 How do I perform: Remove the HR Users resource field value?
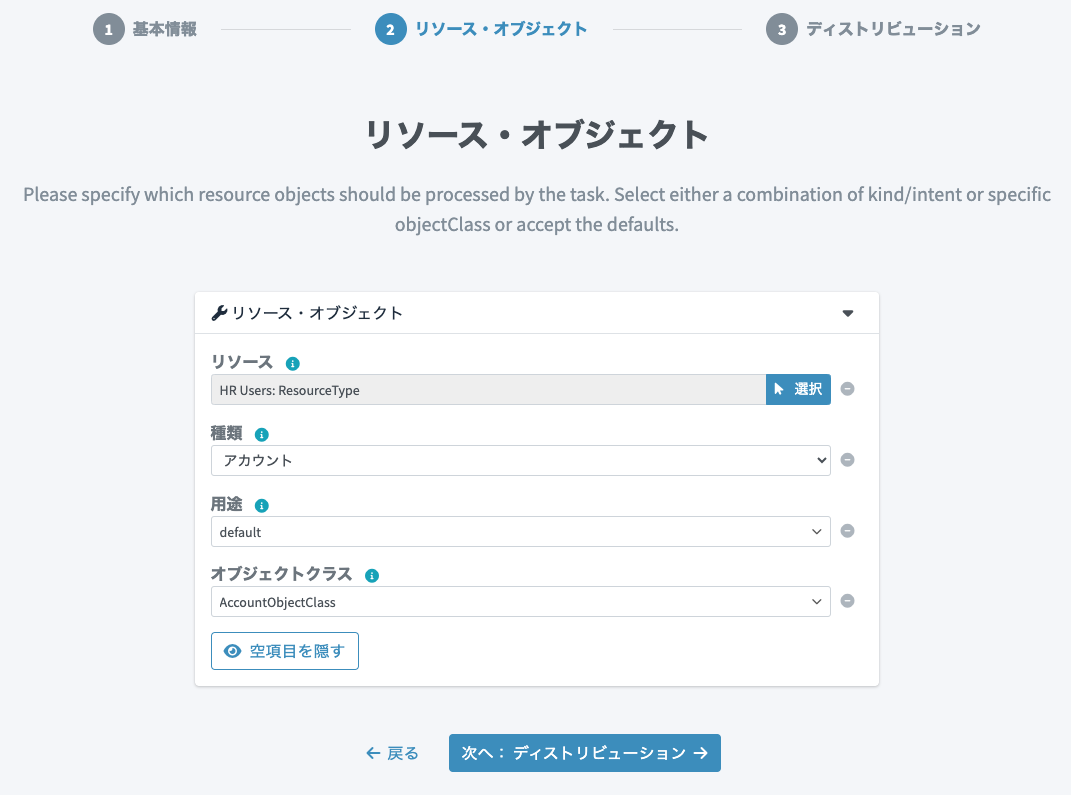(x=847, y=389)
